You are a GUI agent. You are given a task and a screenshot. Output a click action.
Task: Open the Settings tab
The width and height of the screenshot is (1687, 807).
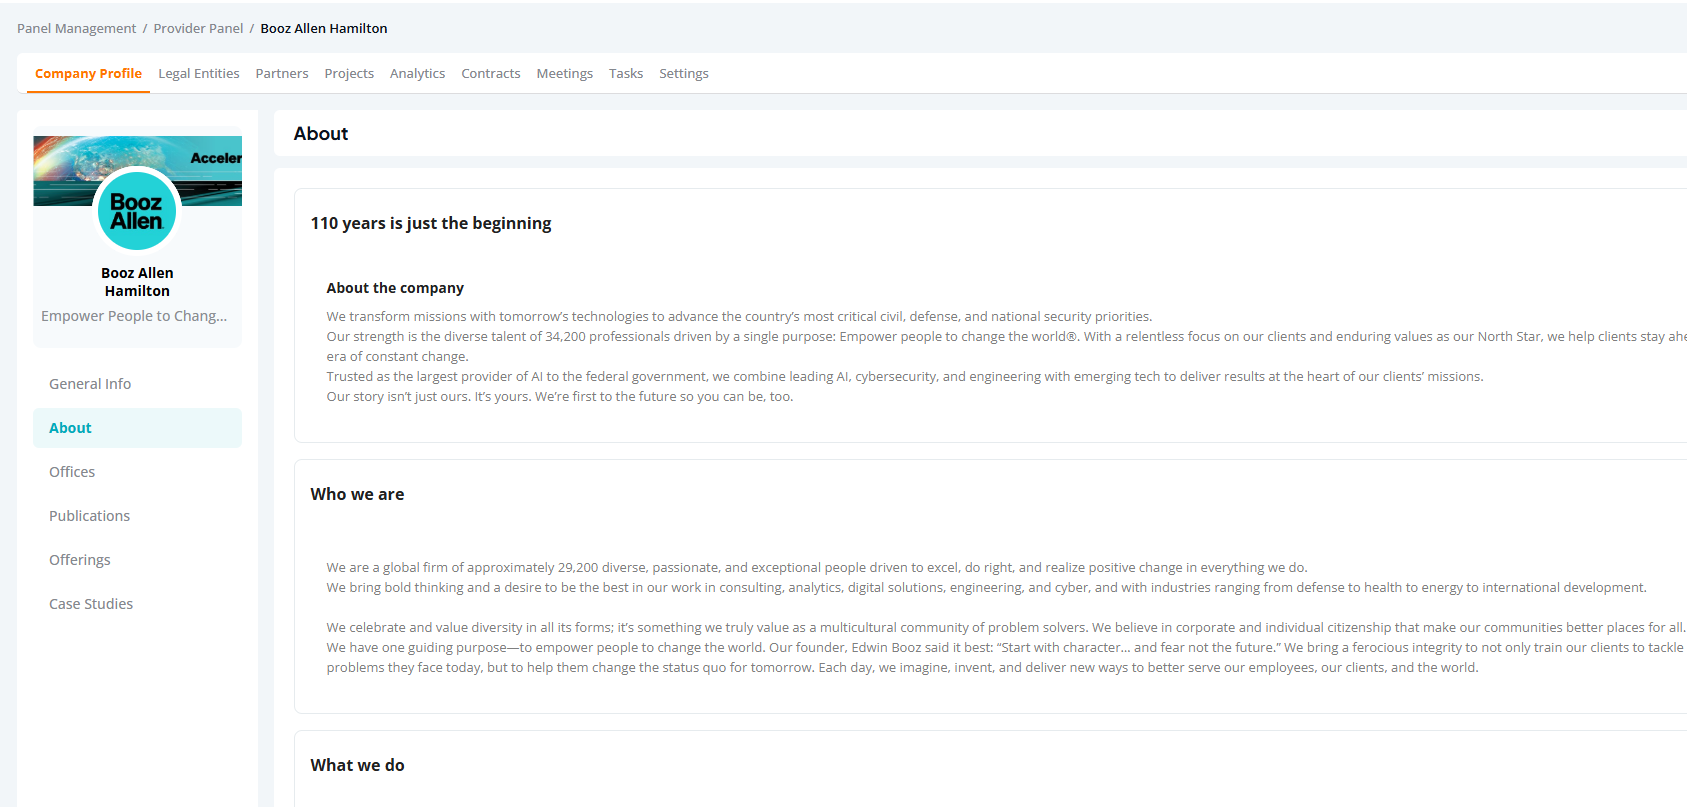(684, 73)
